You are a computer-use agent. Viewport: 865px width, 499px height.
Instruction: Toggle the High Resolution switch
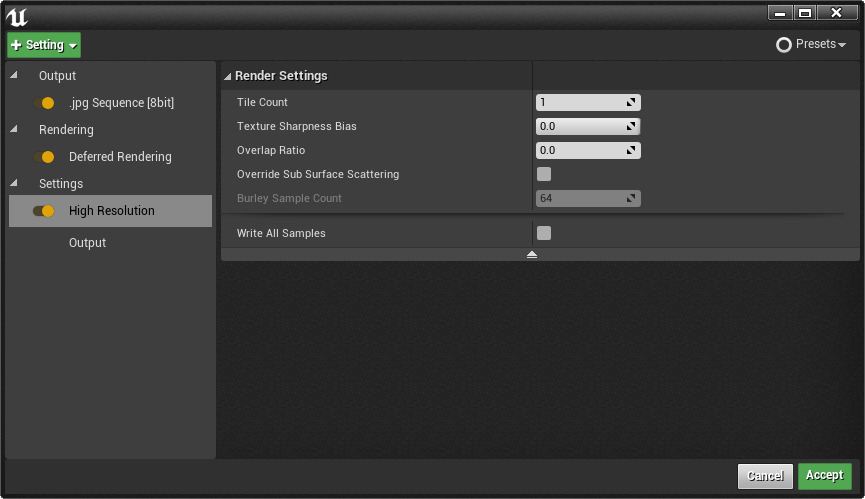click(44, 211)
